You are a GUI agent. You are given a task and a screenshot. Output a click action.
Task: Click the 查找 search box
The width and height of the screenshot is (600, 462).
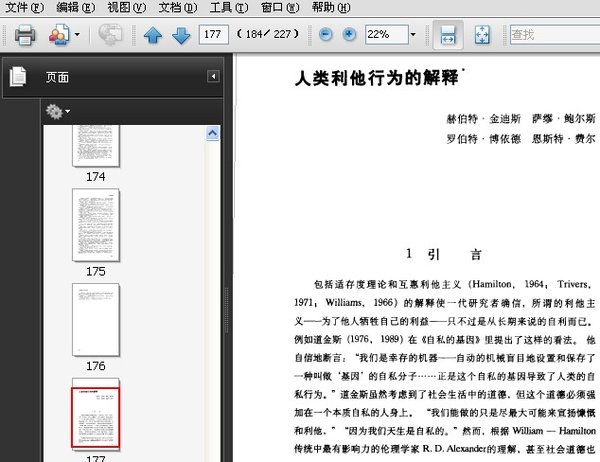pos(553,35)
